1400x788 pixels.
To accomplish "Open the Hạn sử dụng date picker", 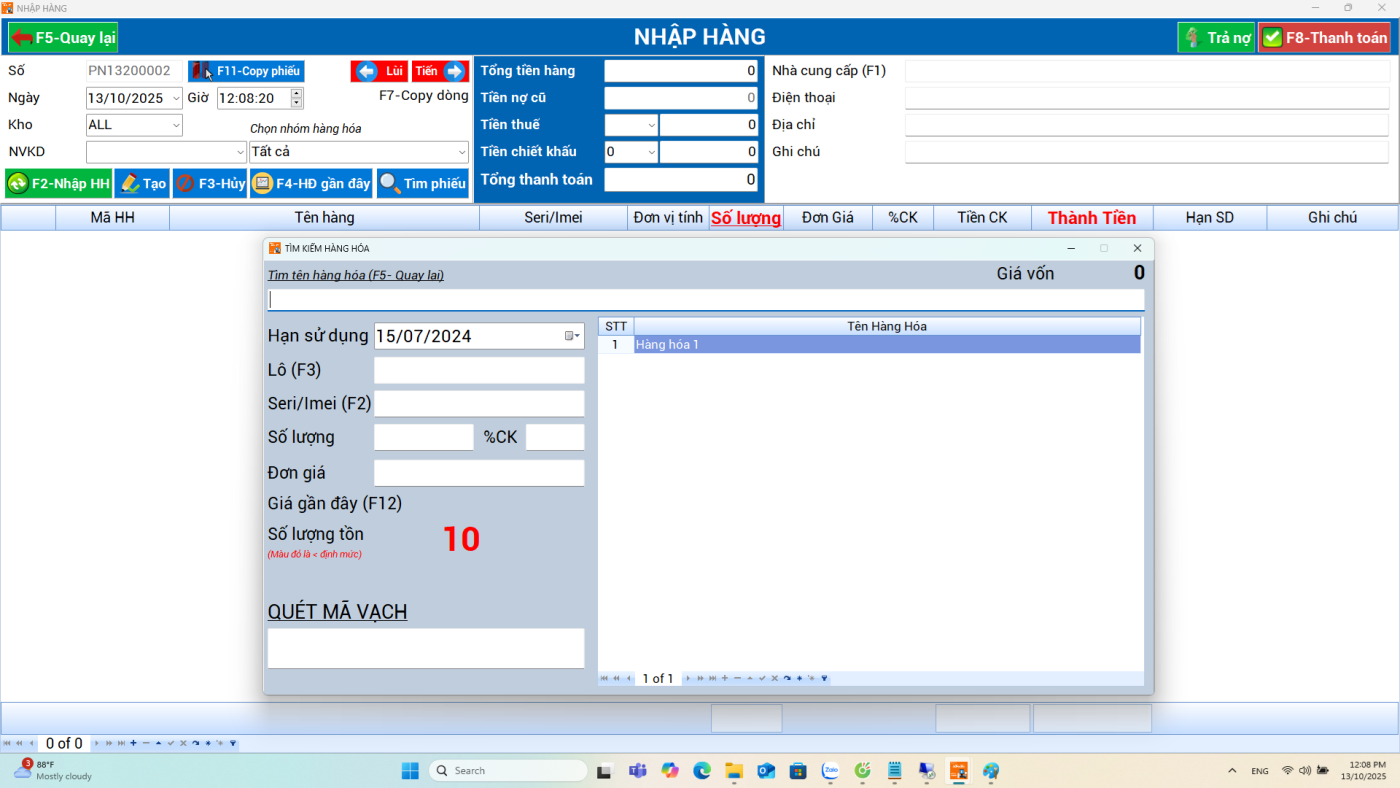I will [x=572, y=336].
